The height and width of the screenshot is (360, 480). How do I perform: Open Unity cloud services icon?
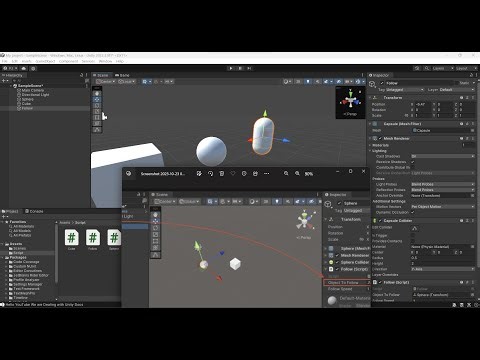(24, 68)
